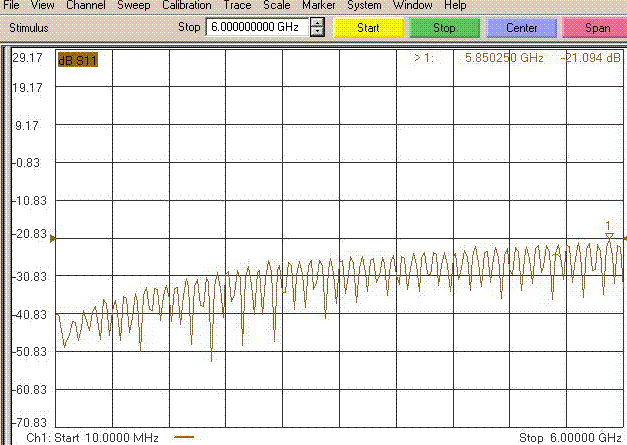
Task: Click the marker value -21.094 dB
Action: tap(591, 58)
